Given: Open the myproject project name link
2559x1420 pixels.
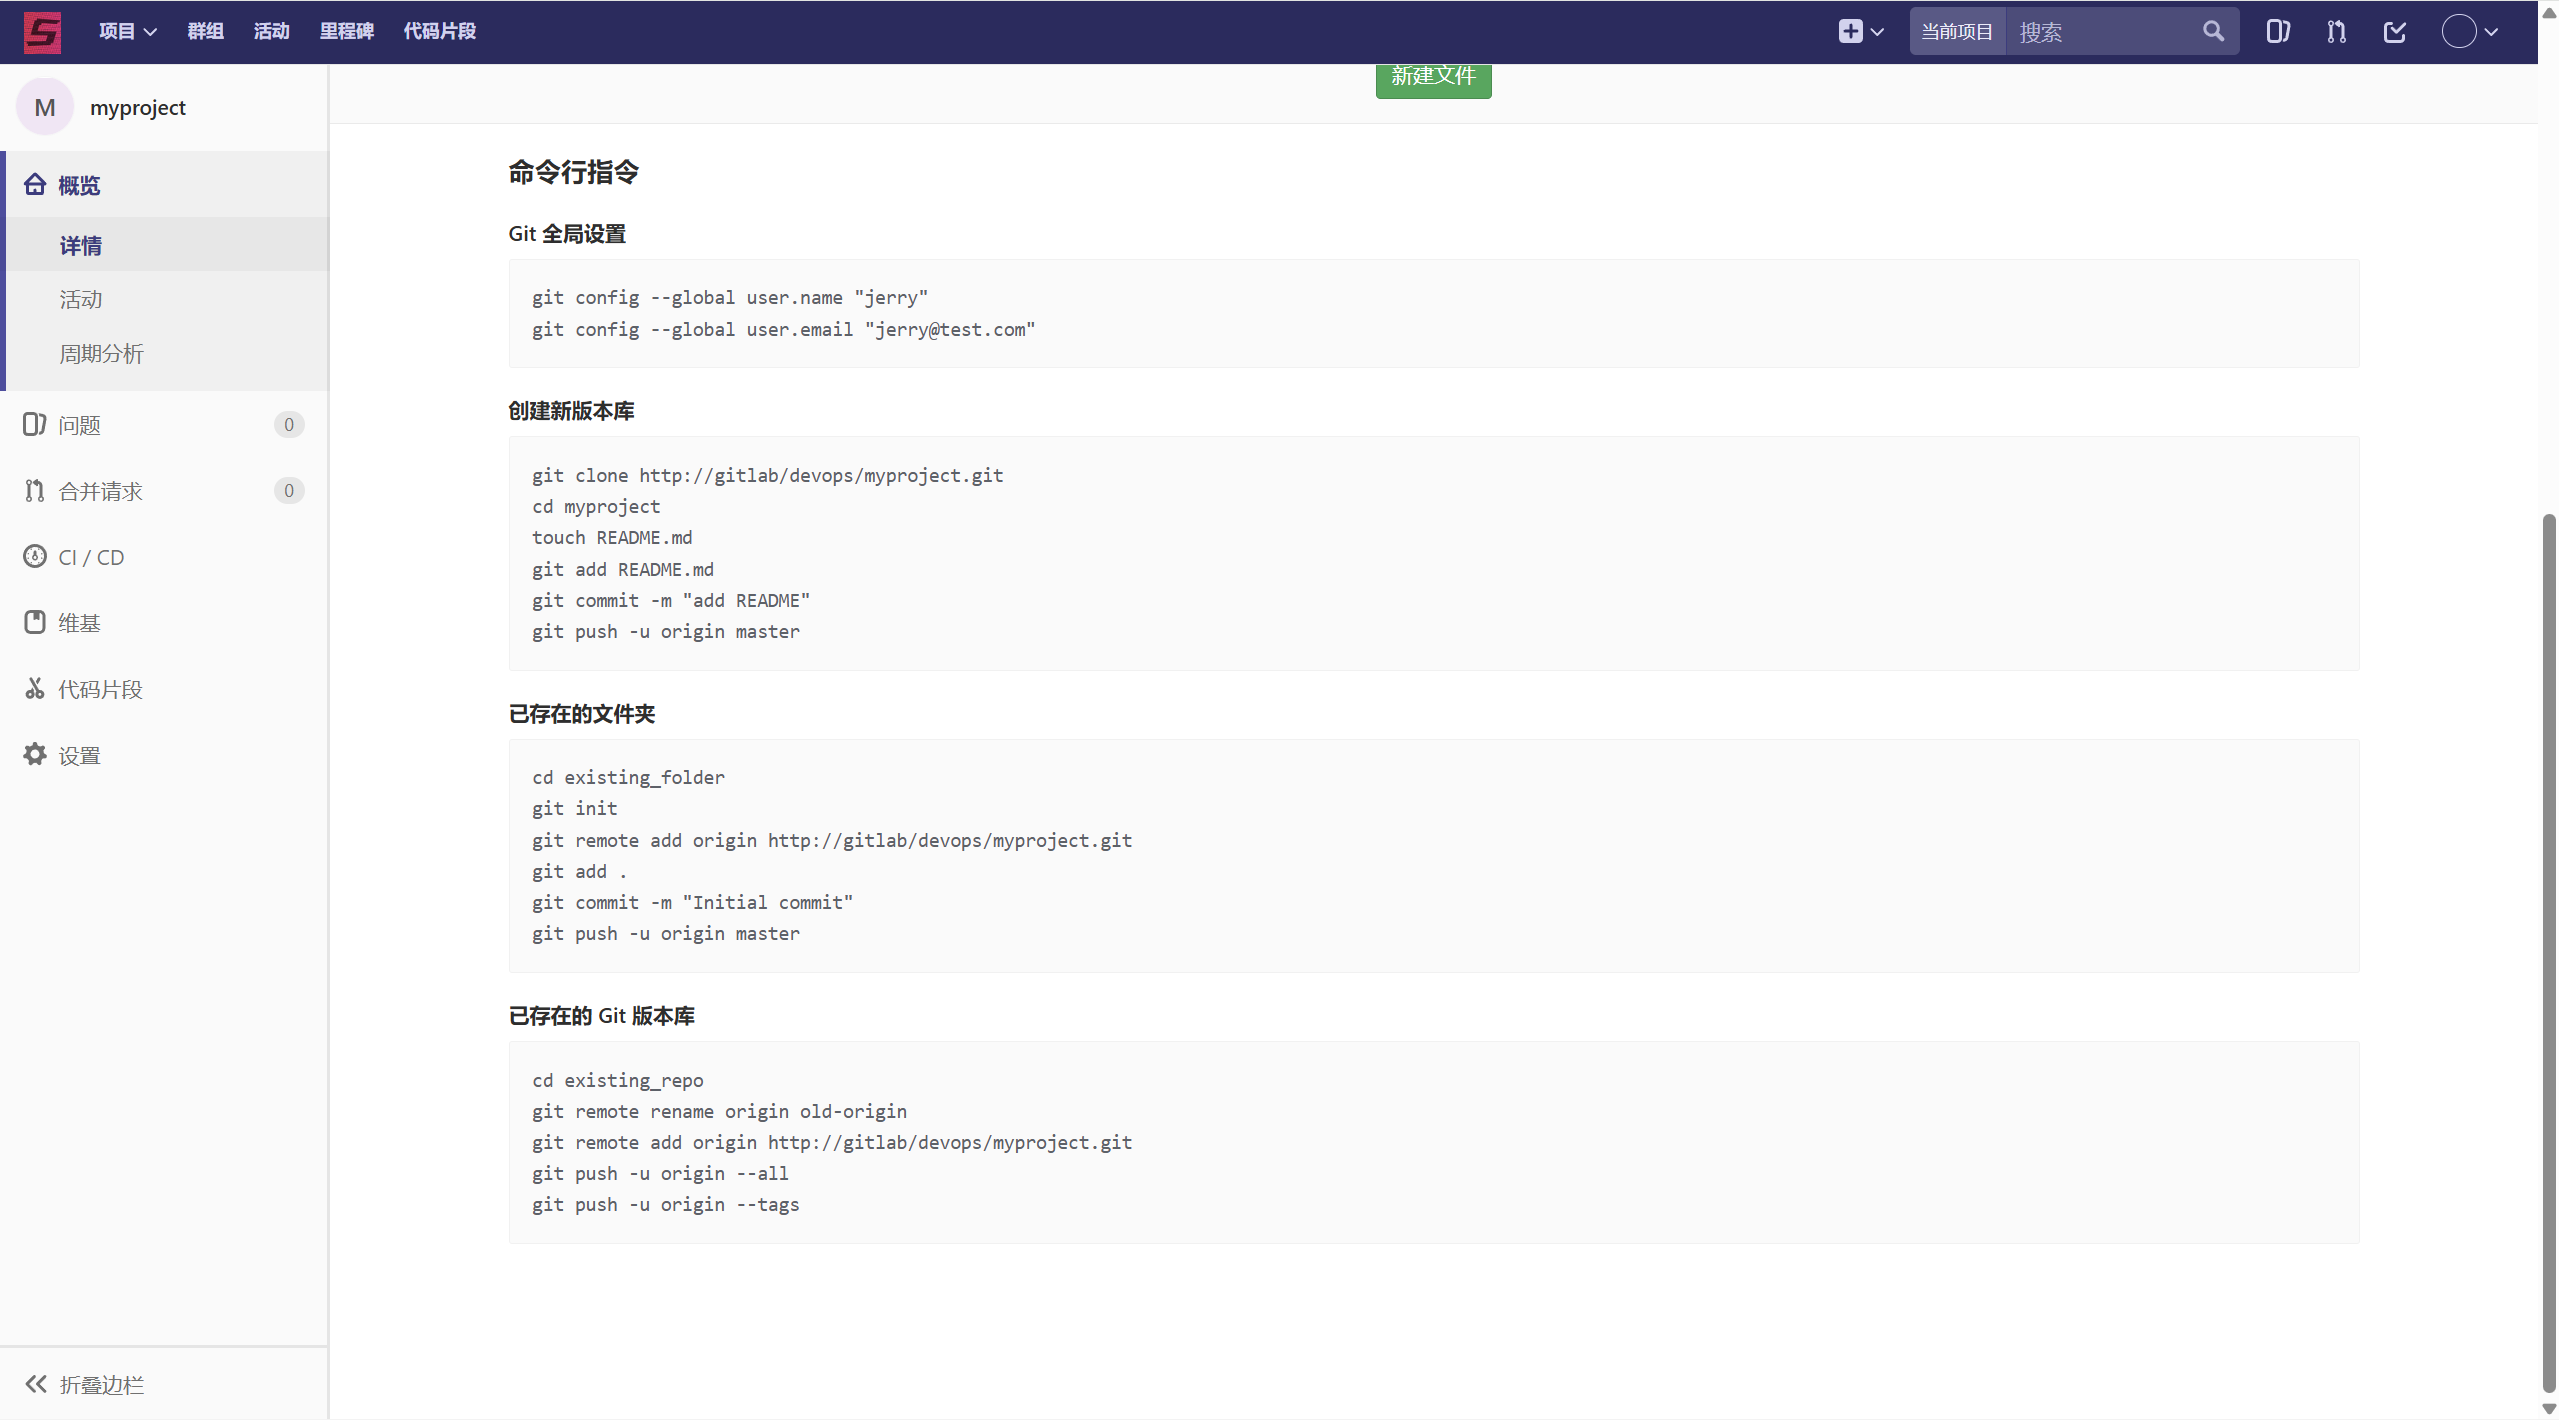Looking at the screenshot, I should click(138, 108).
